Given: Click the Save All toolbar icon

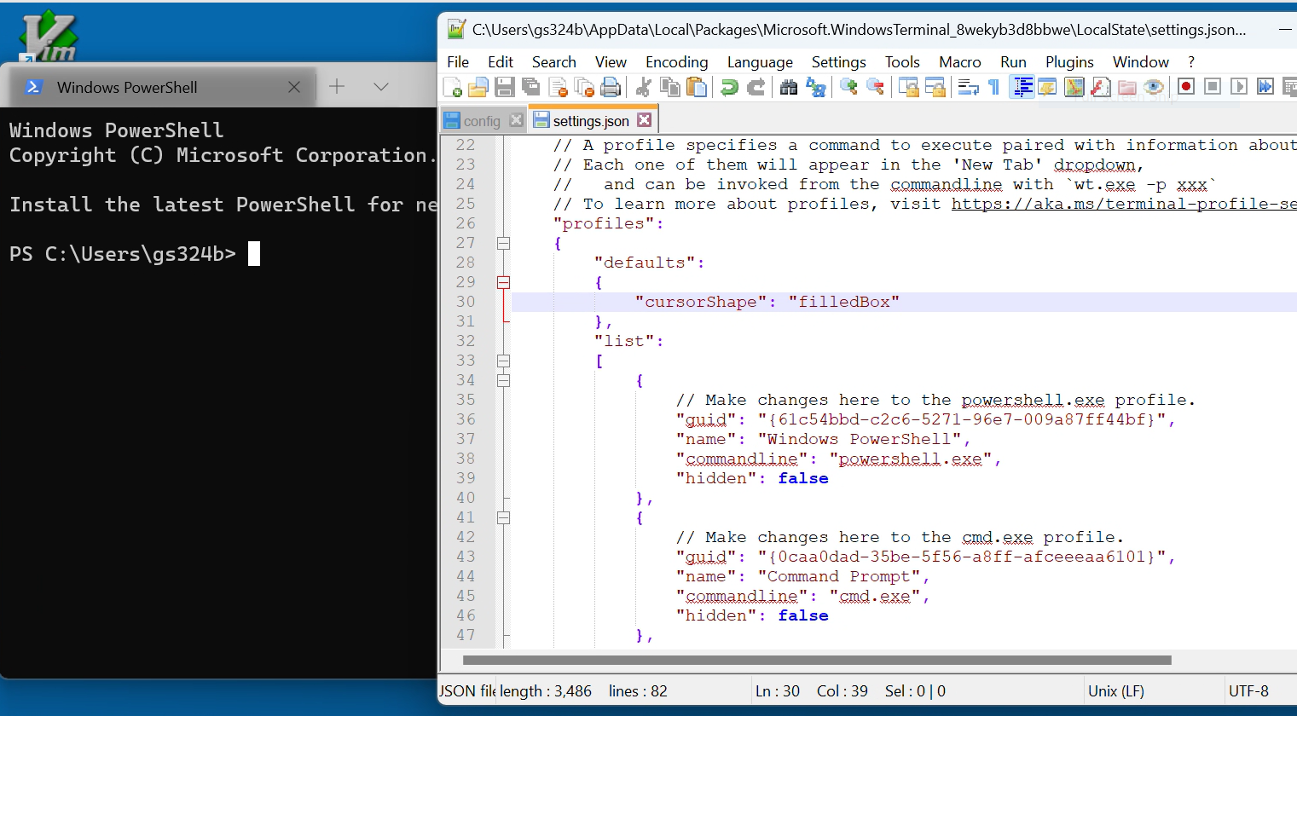Looking at the screenshot, I should (531, 87).
